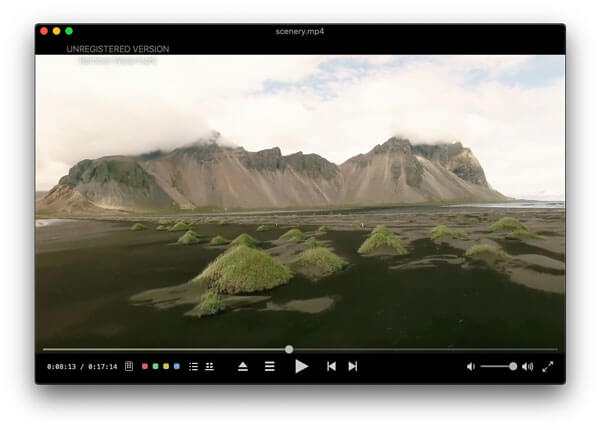Play the scenery.mp4 video
The width and height of the screenshot is (600, 430).
point(302,366)
